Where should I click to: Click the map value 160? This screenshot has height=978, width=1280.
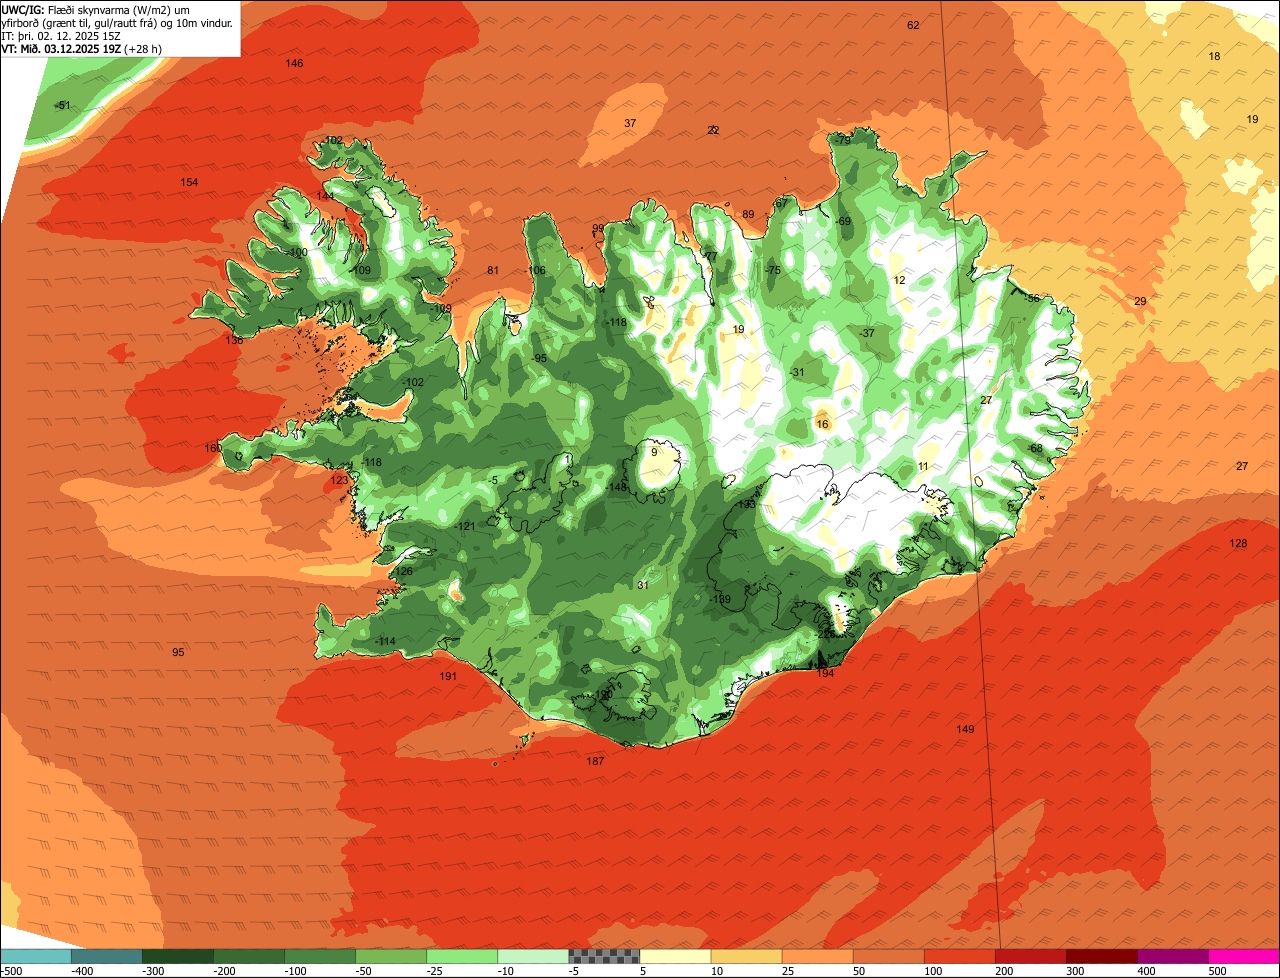coord(213,448)
